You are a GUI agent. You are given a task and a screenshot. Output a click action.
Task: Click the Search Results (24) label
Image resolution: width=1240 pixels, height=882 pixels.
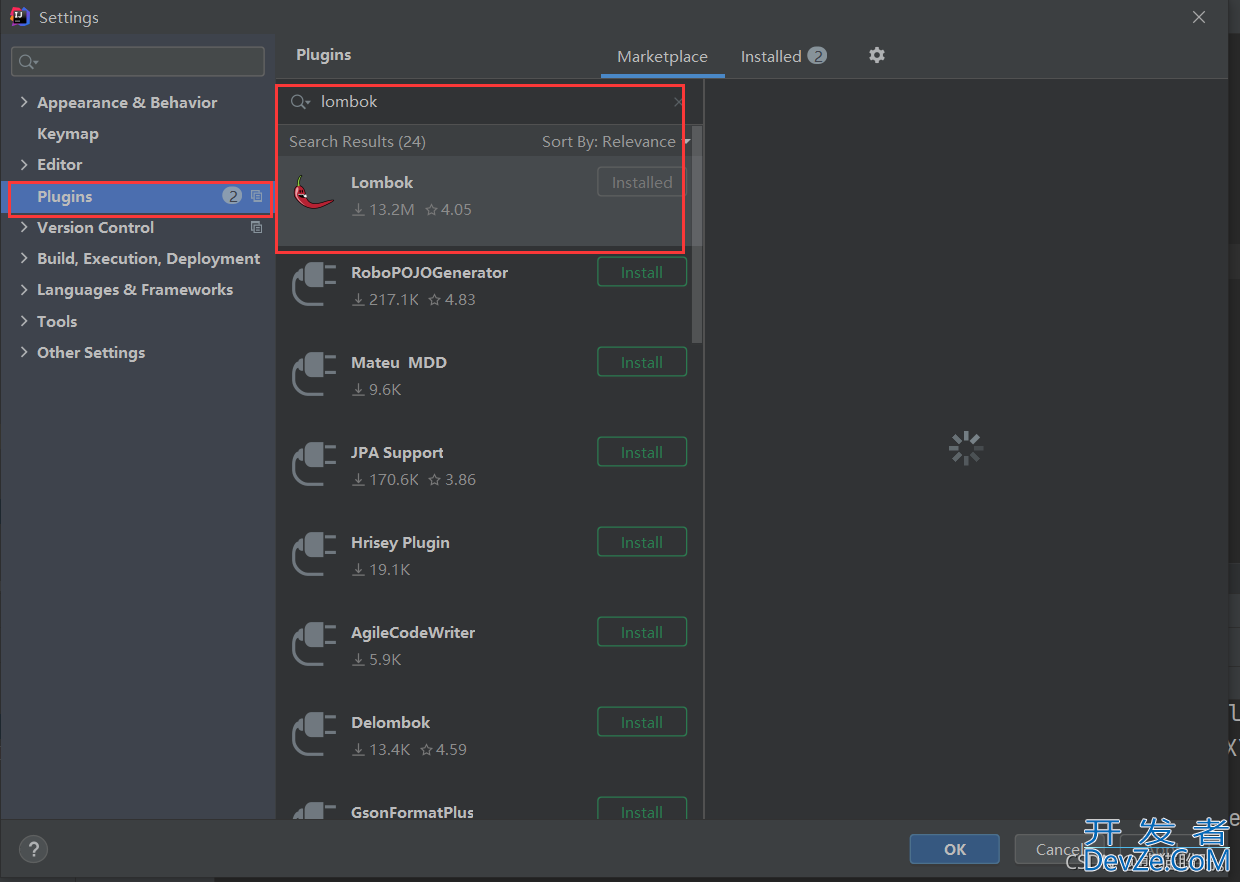pos(357,142)
